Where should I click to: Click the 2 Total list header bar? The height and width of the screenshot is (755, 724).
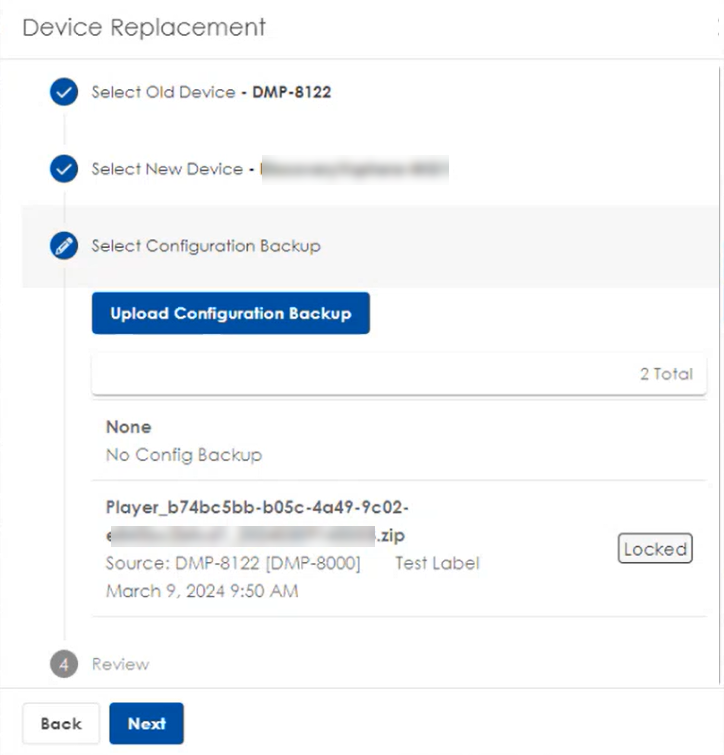coord(399,374)
